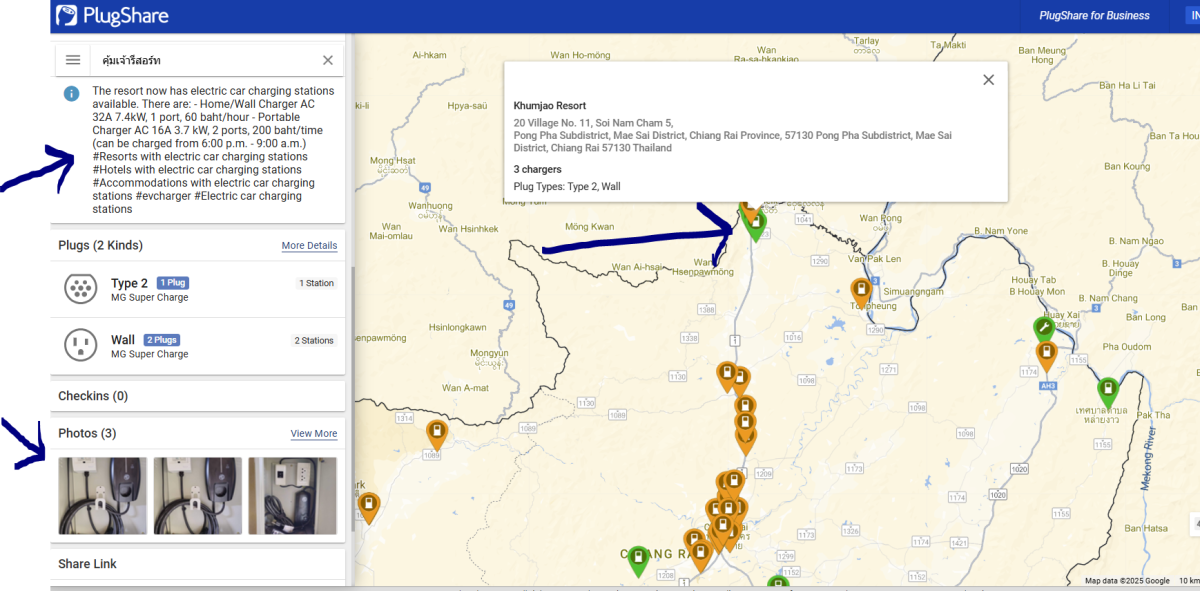1200x591 pixels.
Task: Open the first charger photo thumbnail
Action: click(102, 496)
